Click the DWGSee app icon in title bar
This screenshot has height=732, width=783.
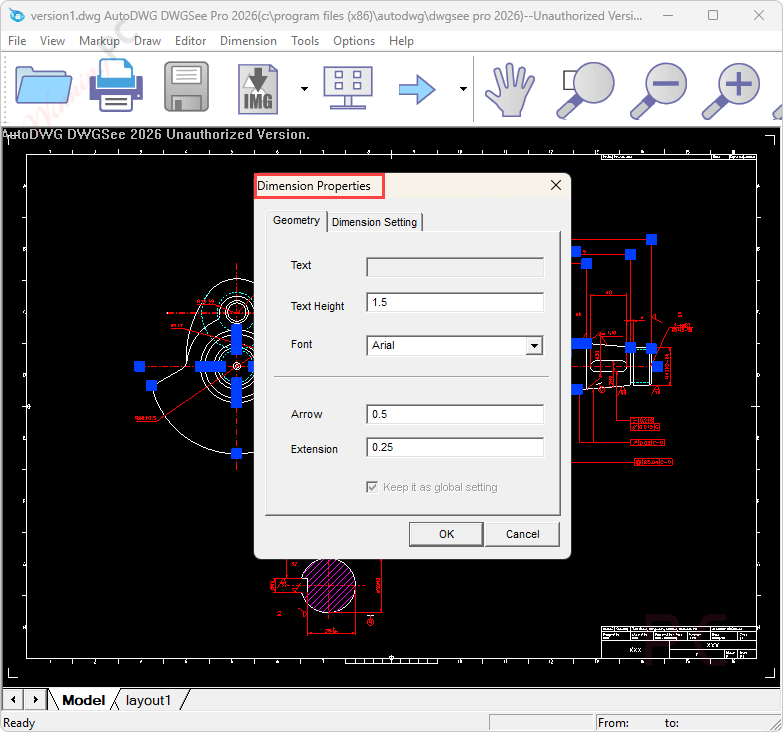click(x=17, y=15)
